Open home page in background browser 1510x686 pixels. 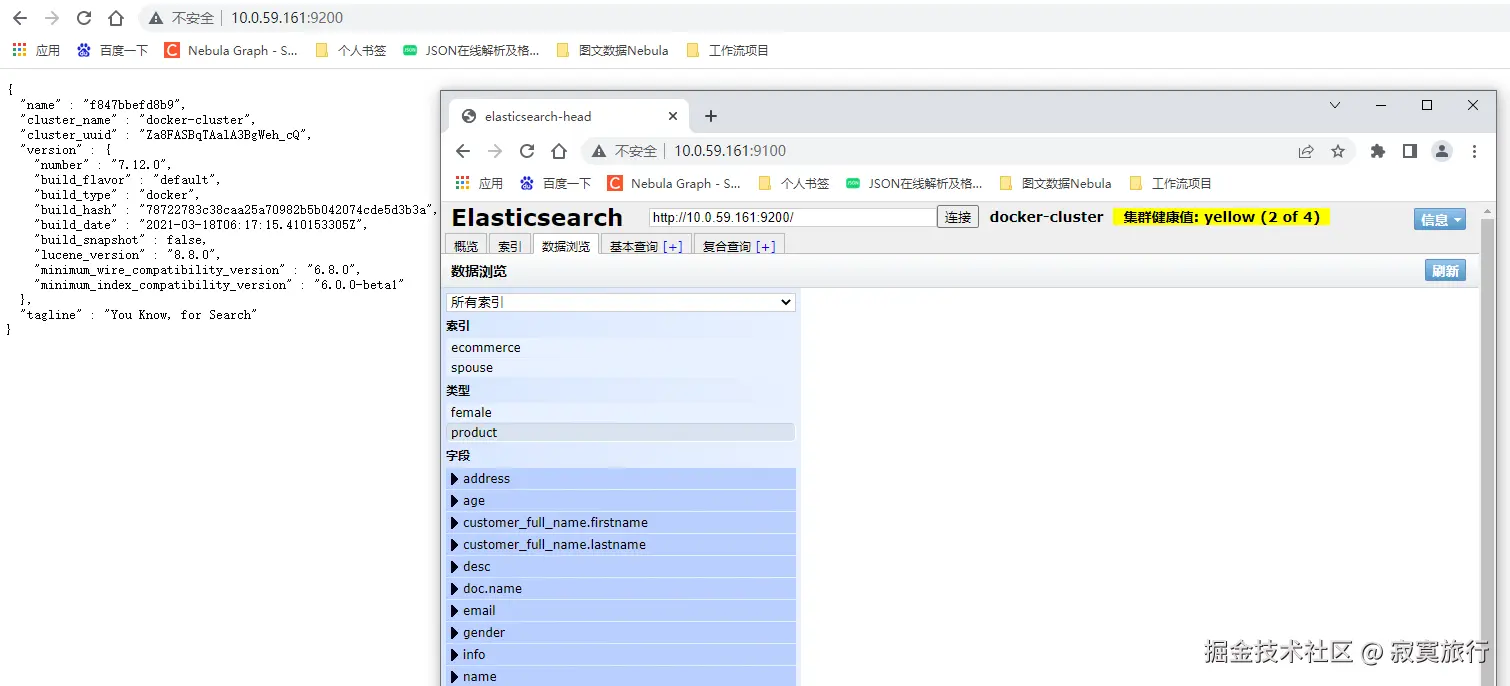(x=116, y=18)
